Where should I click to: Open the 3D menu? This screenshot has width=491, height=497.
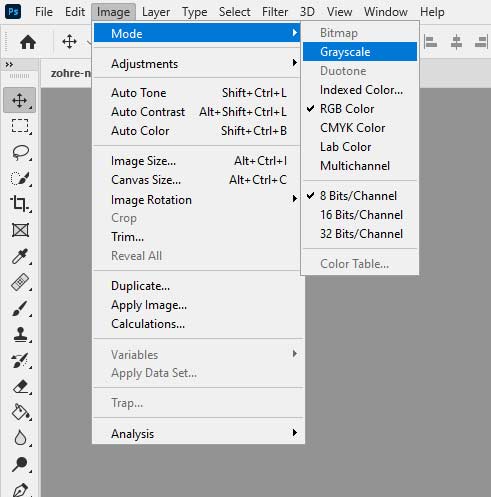tap(307, 12)
